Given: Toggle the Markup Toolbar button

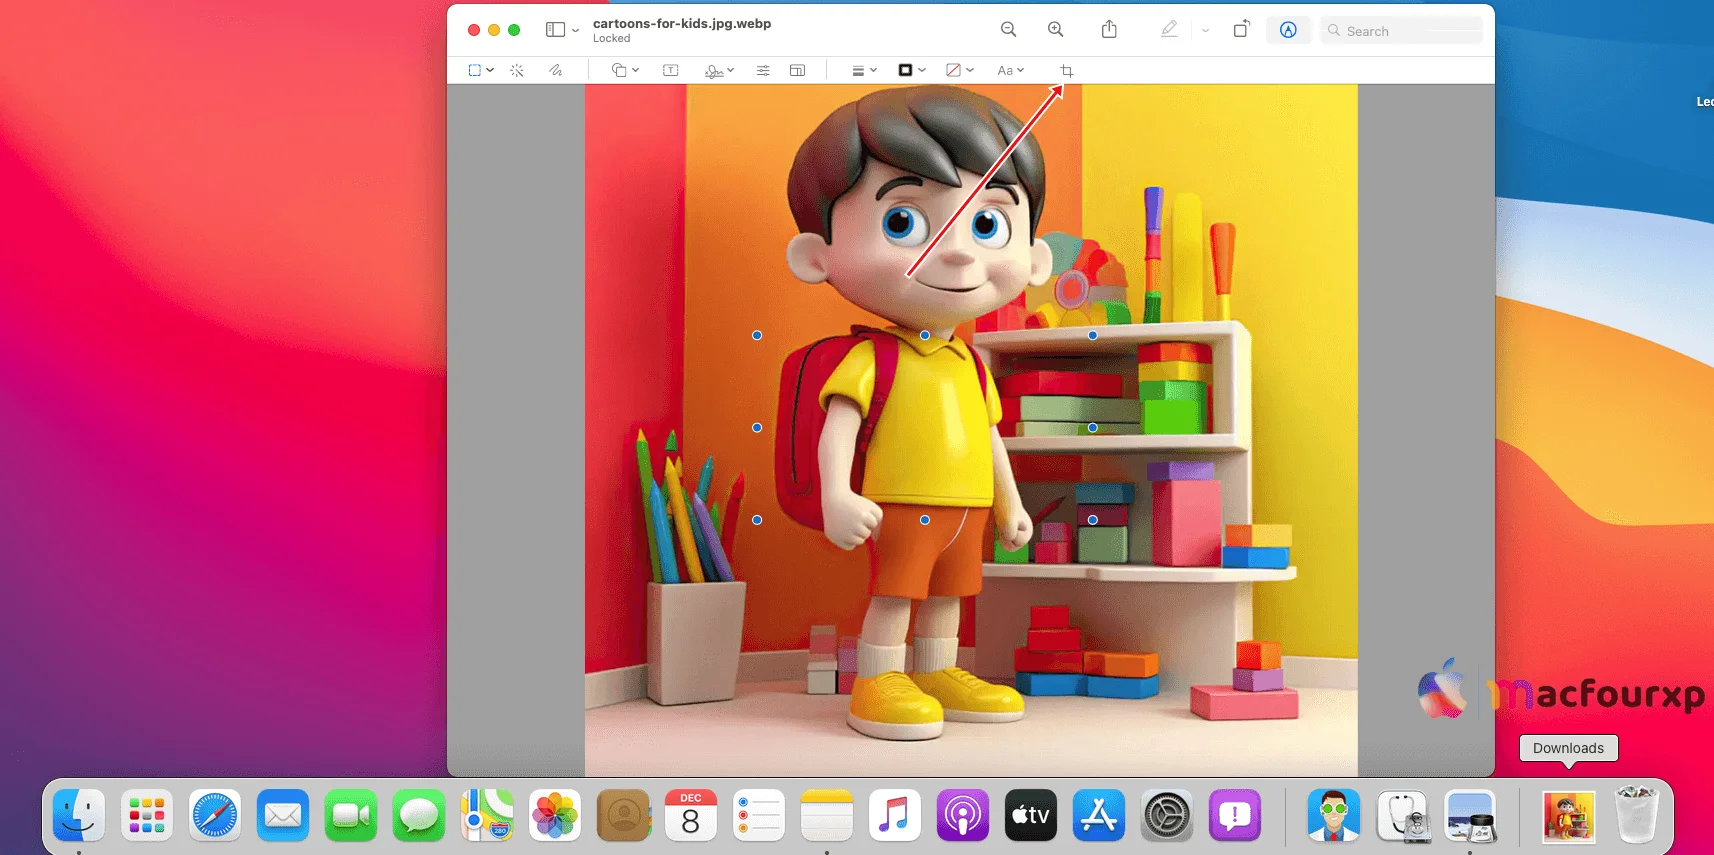Looking at the screenshot, I should click(x=1289, y=30).
